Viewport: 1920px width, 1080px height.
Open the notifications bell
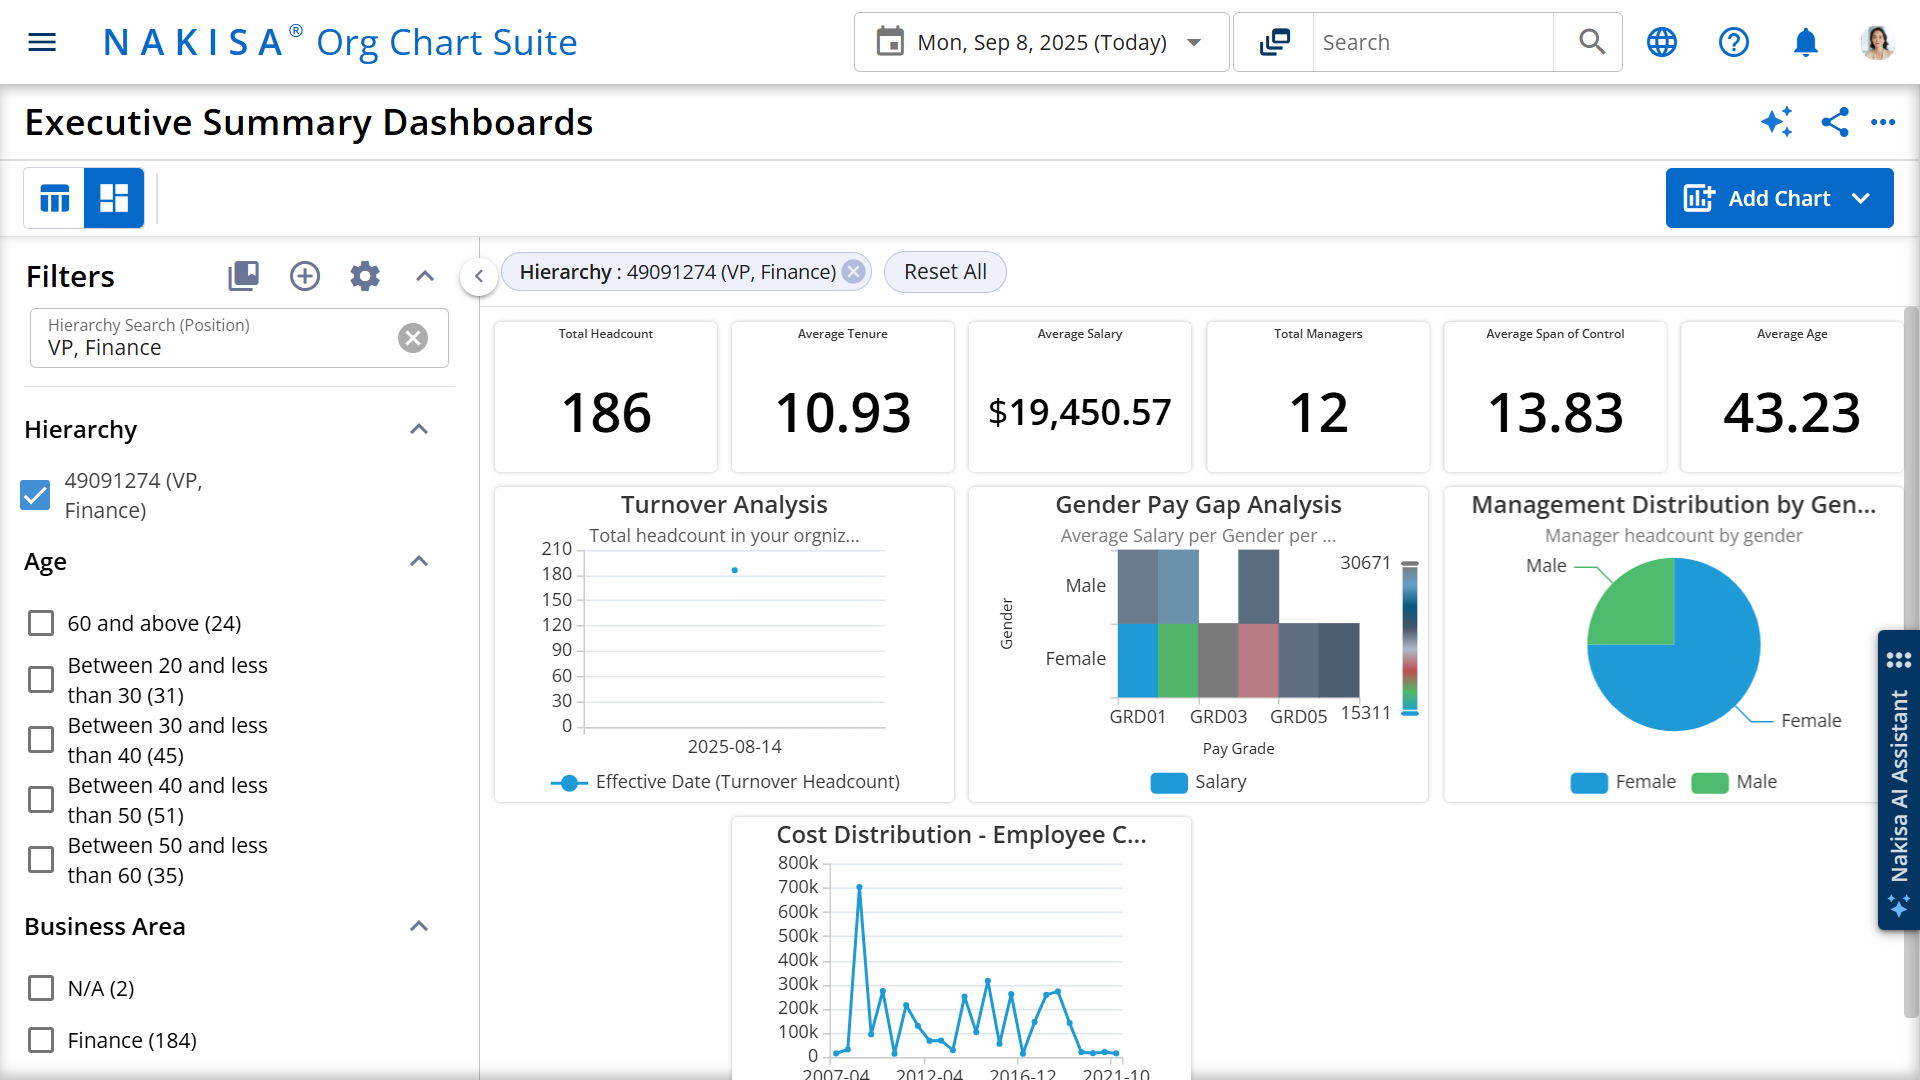point(1805,42)
